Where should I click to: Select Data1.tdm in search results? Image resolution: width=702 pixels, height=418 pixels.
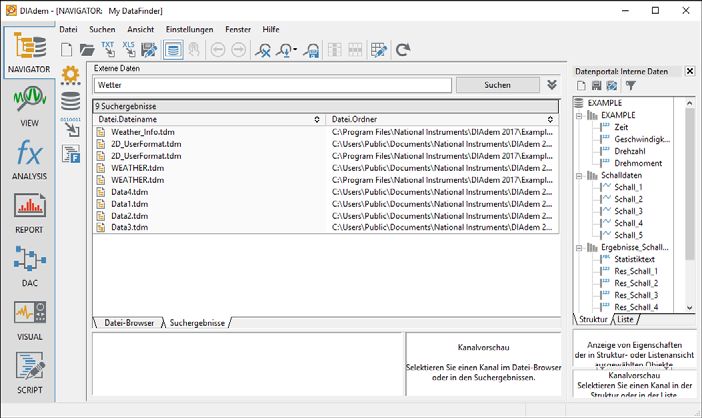[x=129, y=204]
